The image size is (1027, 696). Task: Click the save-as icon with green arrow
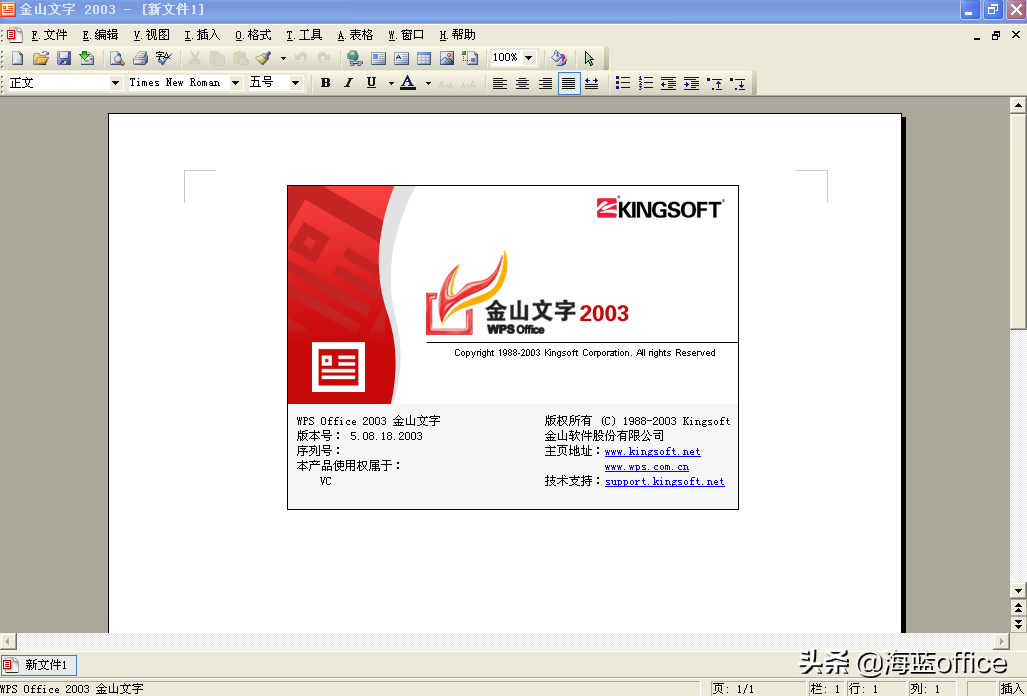click(86, 58)
